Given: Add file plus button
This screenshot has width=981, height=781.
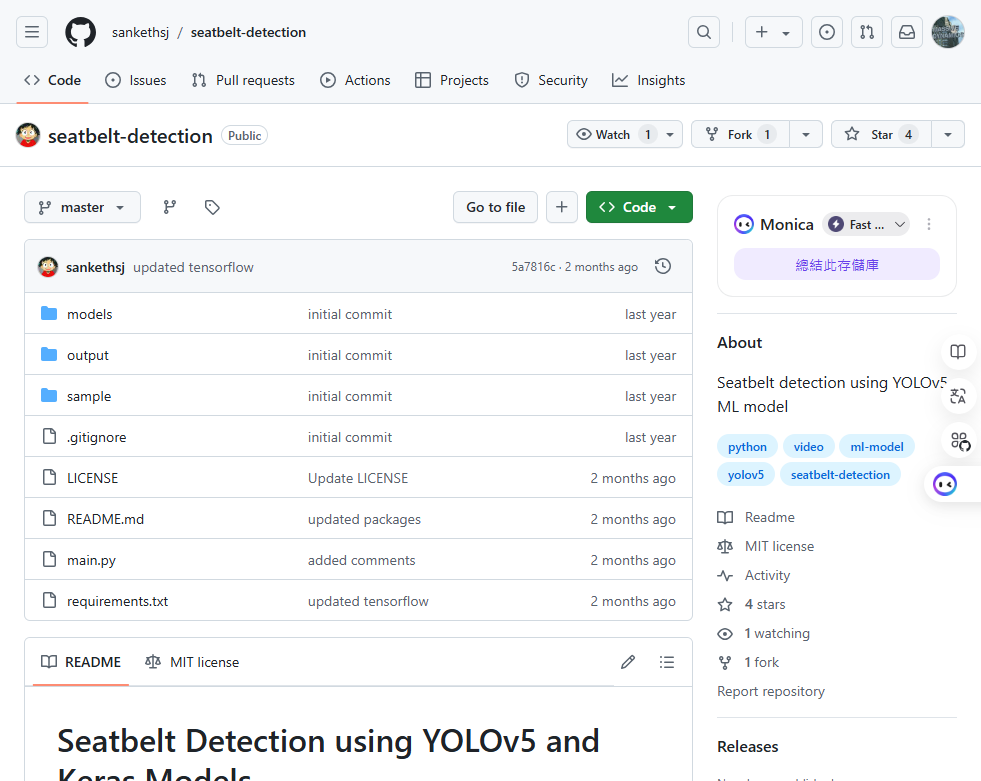Looking at the screenshot, I should coord(562,207).
